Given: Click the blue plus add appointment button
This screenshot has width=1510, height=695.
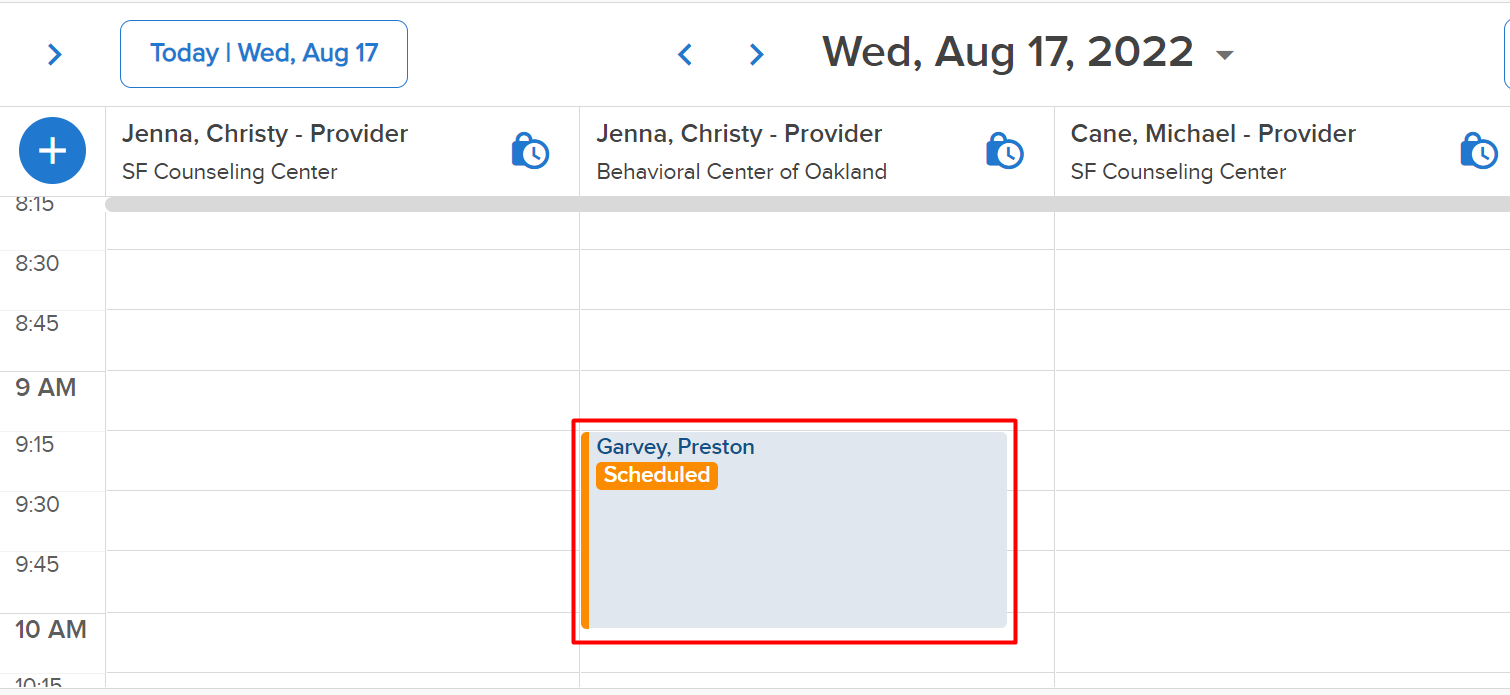Looking at the screenshot, I should [x=52, y=151].
